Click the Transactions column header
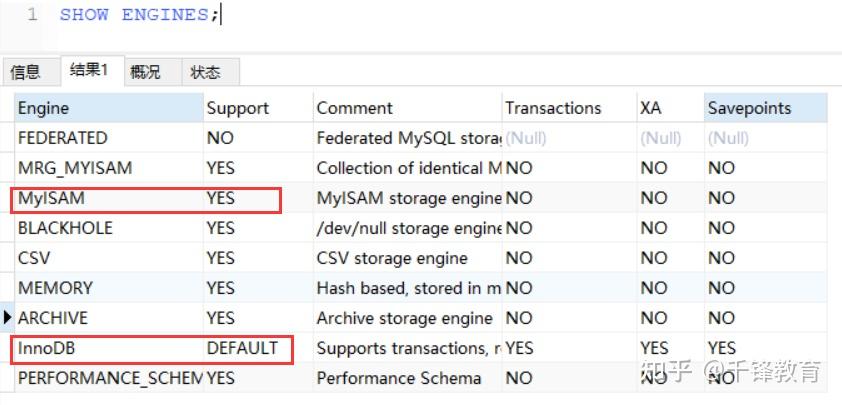842x405 pixels. click(570, 108)
